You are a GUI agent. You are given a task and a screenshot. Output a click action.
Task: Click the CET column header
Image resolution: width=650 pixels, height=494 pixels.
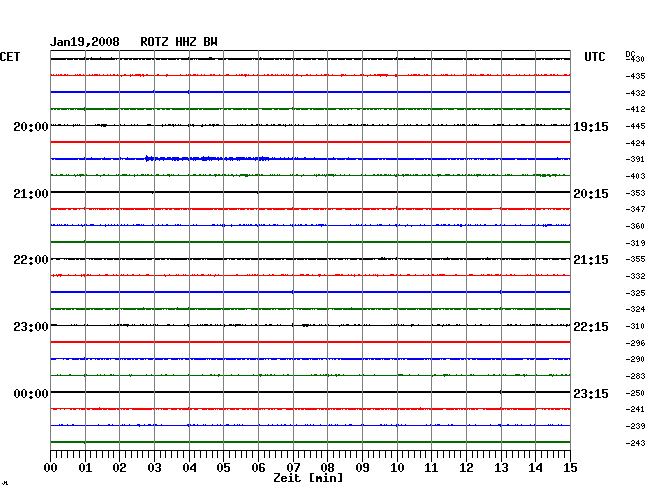coord(10,57)
